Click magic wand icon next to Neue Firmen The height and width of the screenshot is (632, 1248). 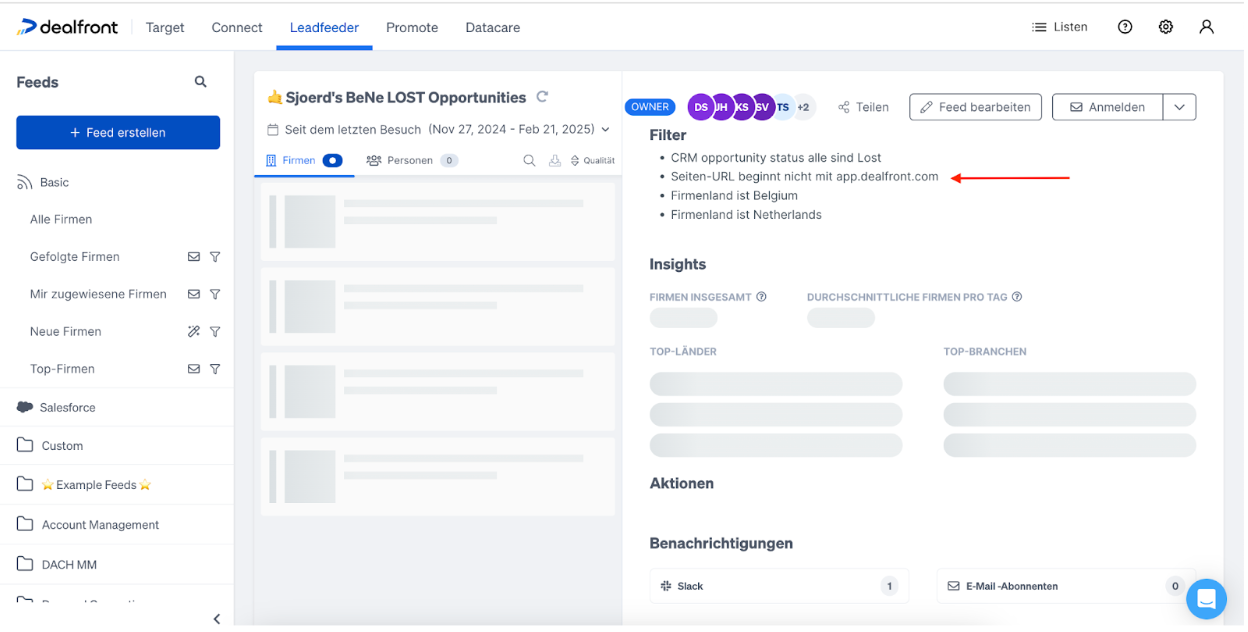tap(194, 331)
